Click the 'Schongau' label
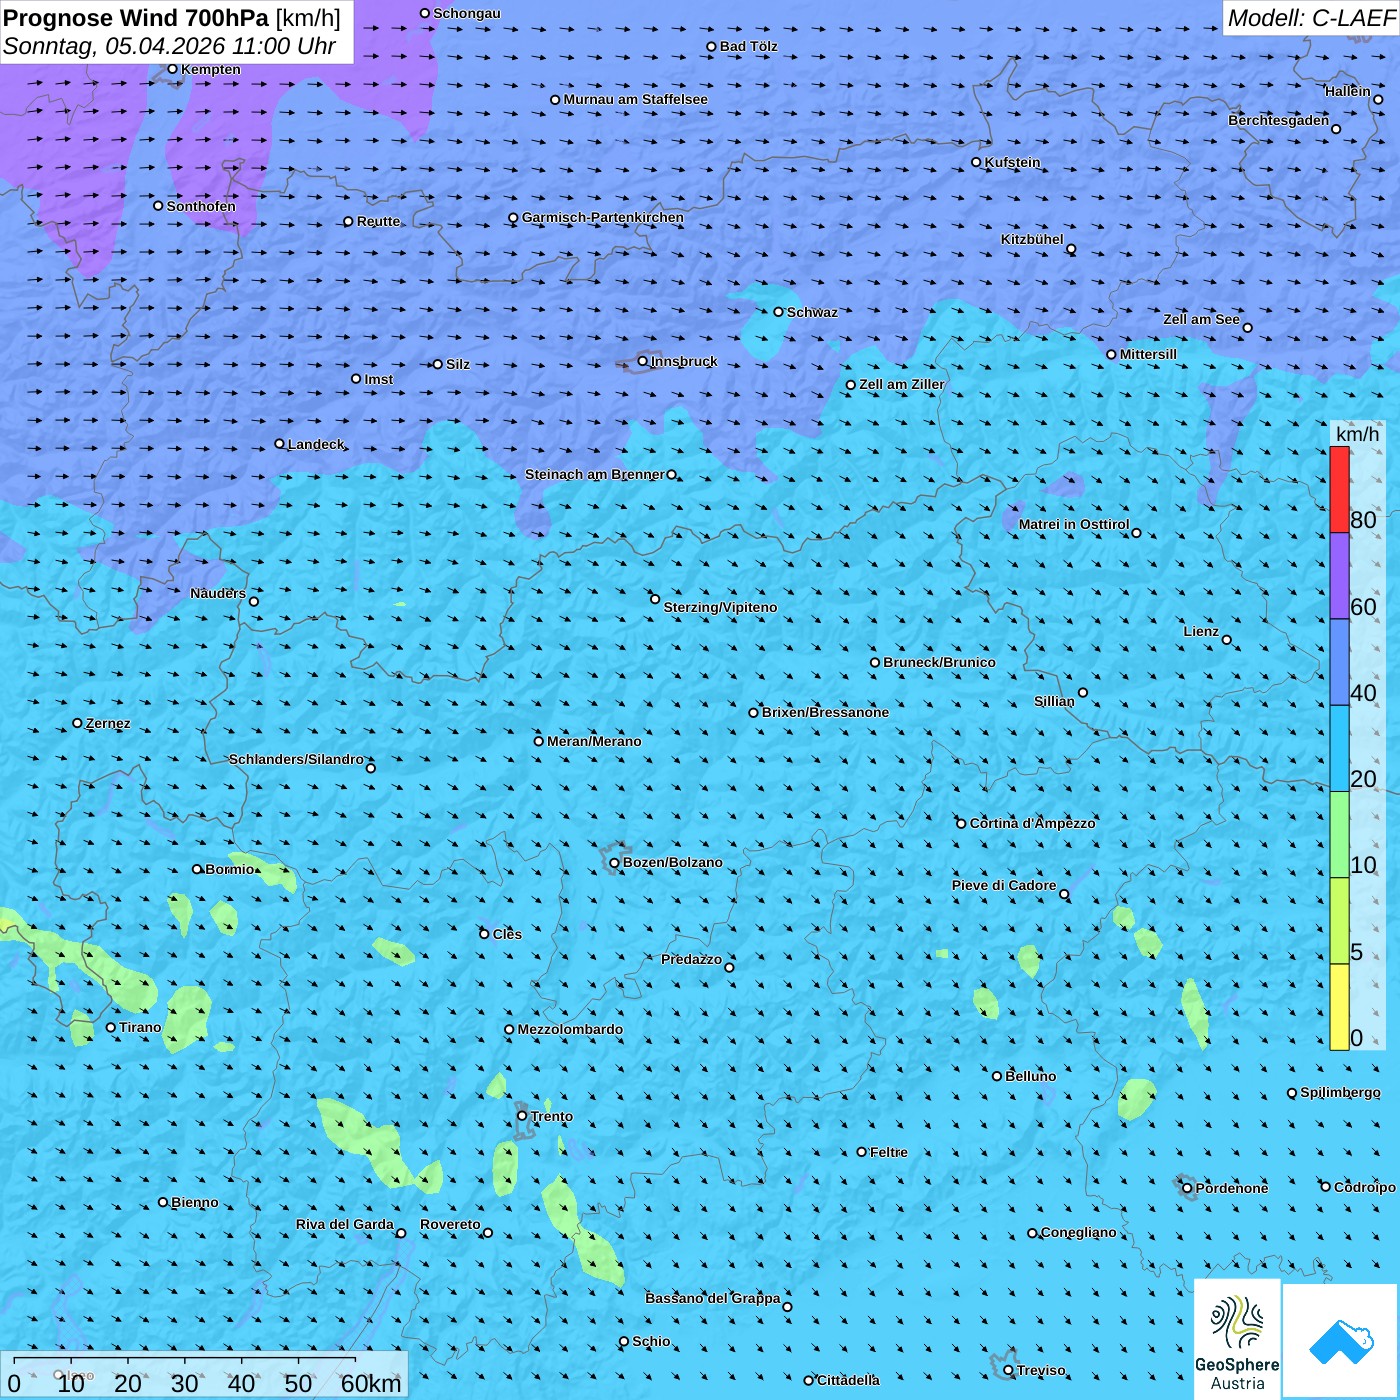The width and height of the screenshot is (1400, 1400). tap(467, 13)
